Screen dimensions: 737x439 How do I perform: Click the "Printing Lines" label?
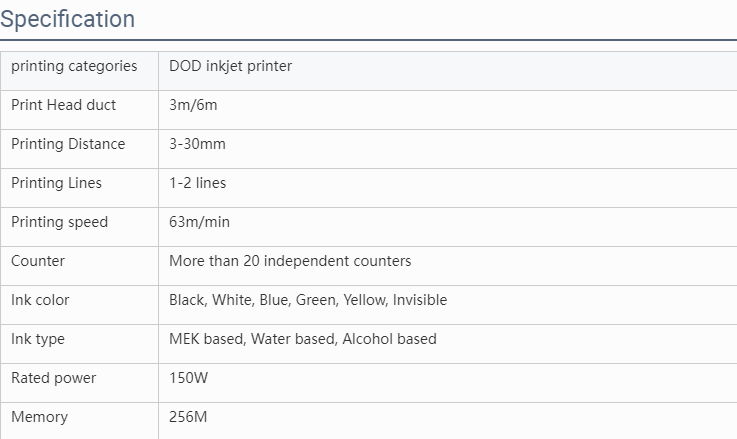click(x=56, y=183)
